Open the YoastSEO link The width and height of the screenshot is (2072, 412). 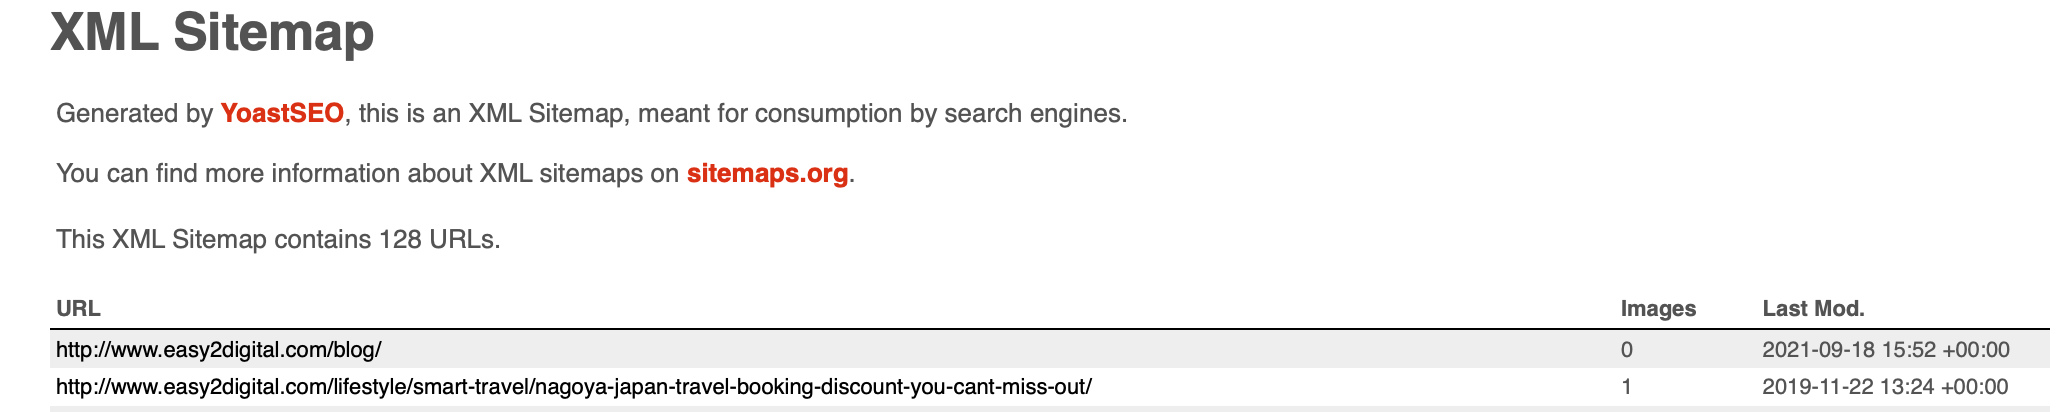coord(282,114)
